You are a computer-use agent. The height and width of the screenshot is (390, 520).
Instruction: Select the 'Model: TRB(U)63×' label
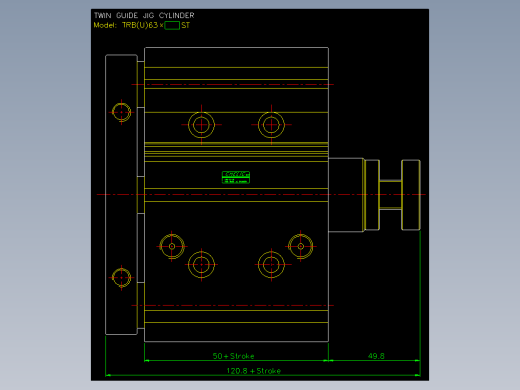point(128,25)
